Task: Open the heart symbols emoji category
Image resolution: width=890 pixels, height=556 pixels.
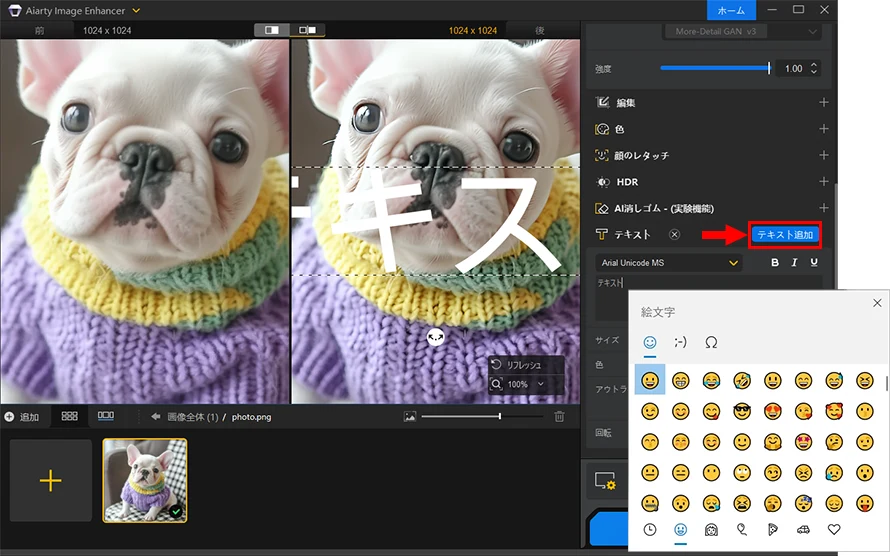Action: [x=834, y=529]
